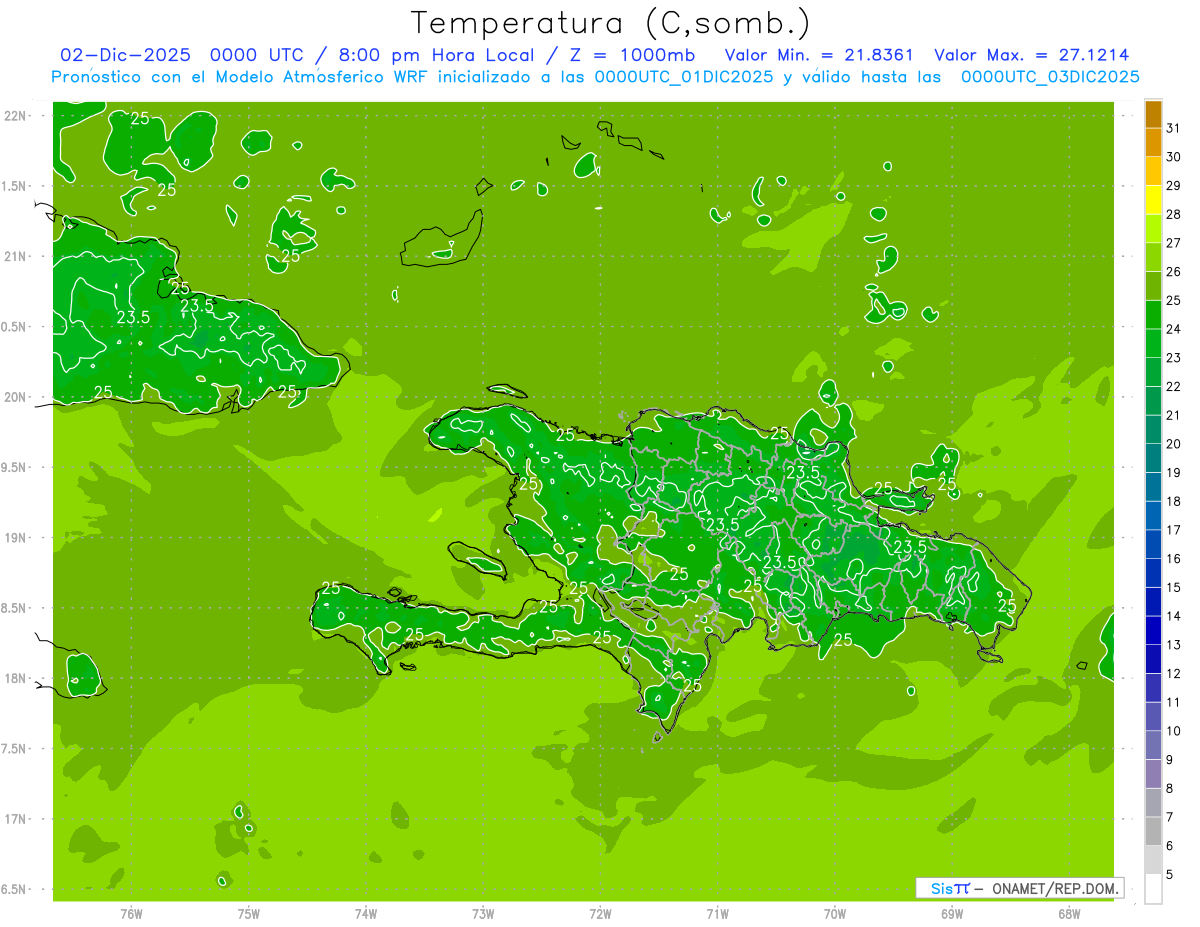
Task: Click the '29' value on color scale
Action: pos(1173,186)
